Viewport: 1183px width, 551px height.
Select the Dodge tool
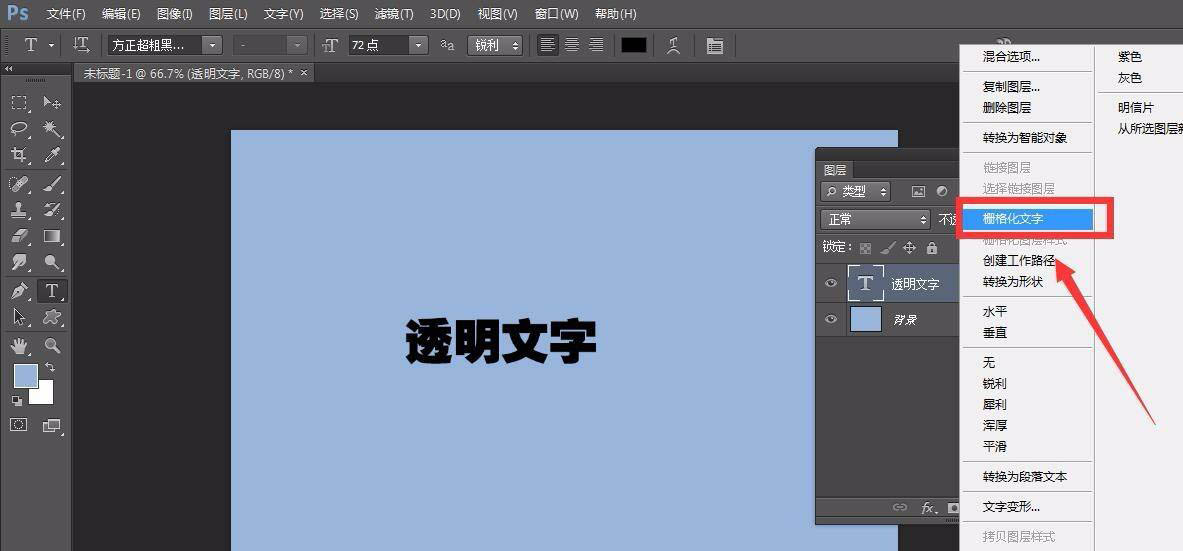click(52, 263)
